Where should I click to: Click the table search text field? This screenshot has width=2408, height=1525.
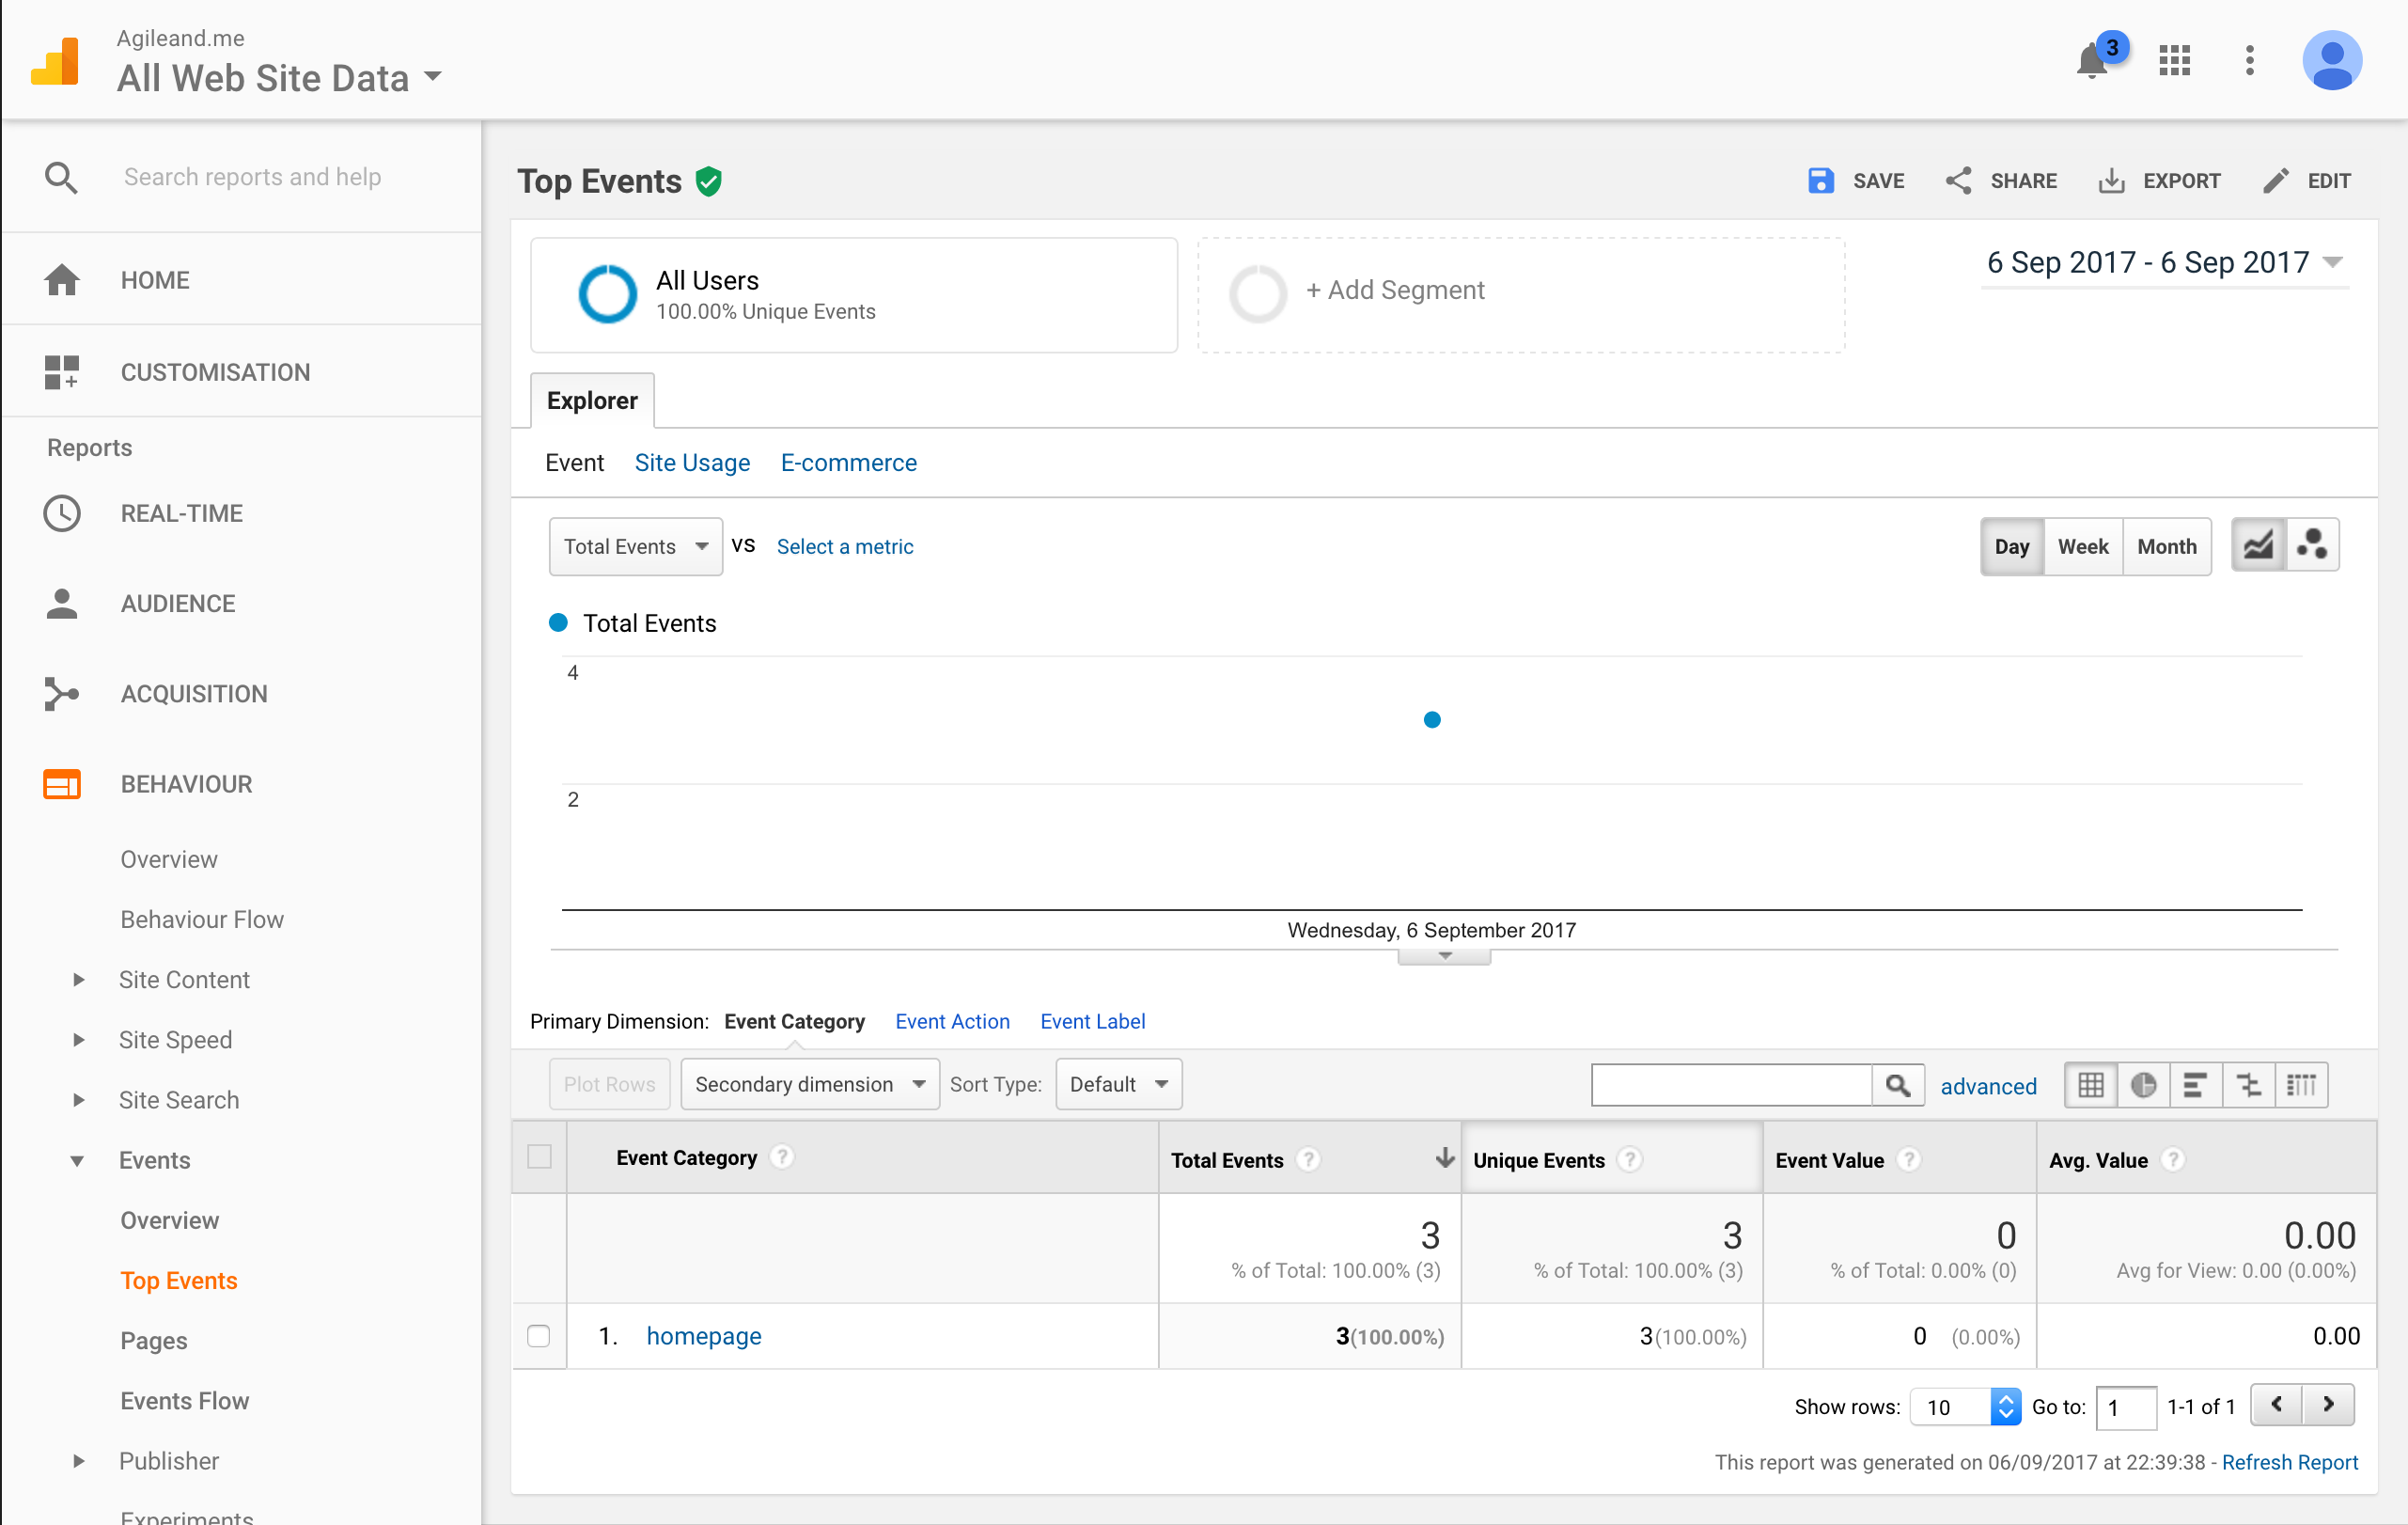1731,1085
